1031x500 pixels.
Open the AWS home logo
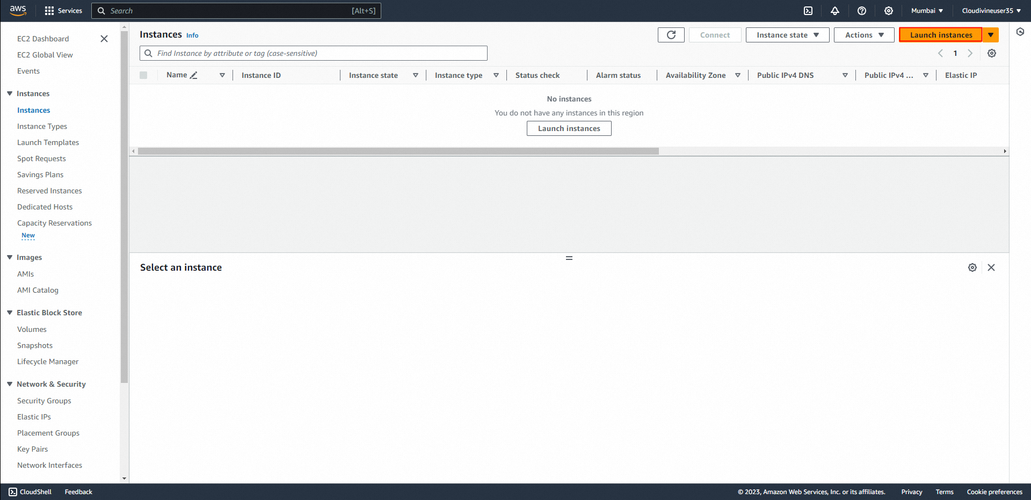click(x=18, y=11)
